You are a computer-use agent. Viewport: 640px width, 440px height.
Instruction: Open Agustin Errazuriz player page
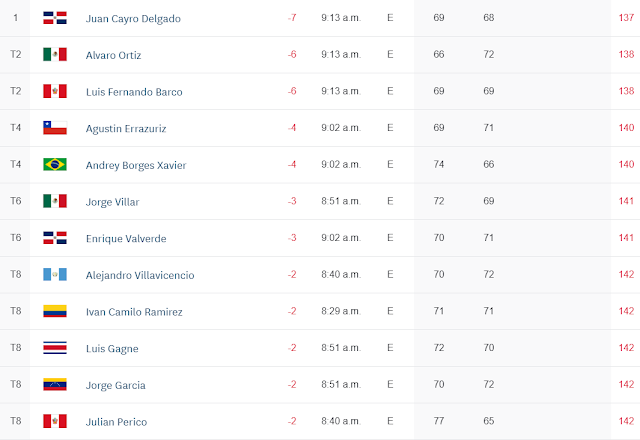click(x=126, y=129)
